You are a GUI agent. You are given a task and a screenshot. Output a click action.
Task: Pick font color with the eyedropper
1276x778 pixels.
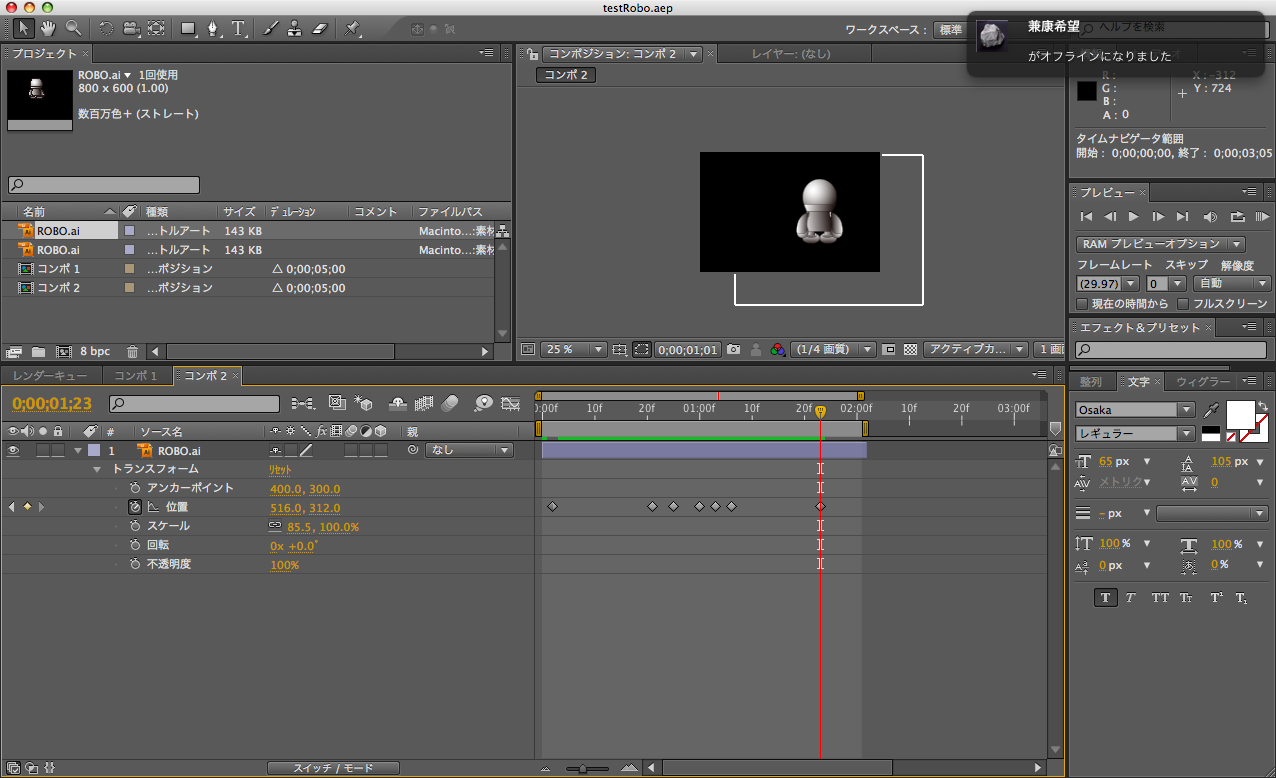[1212, 410]
